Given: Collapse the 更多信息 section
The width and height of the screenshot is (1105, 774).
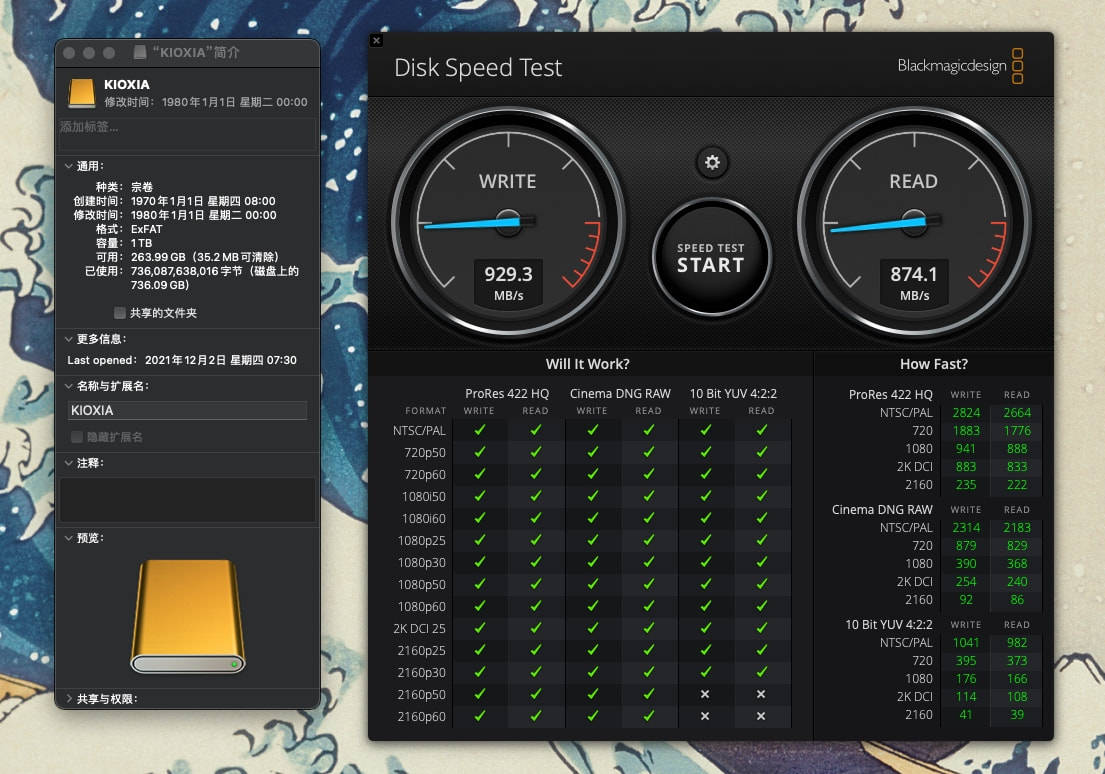Looking at the screenshot, I should pos(68,339).
